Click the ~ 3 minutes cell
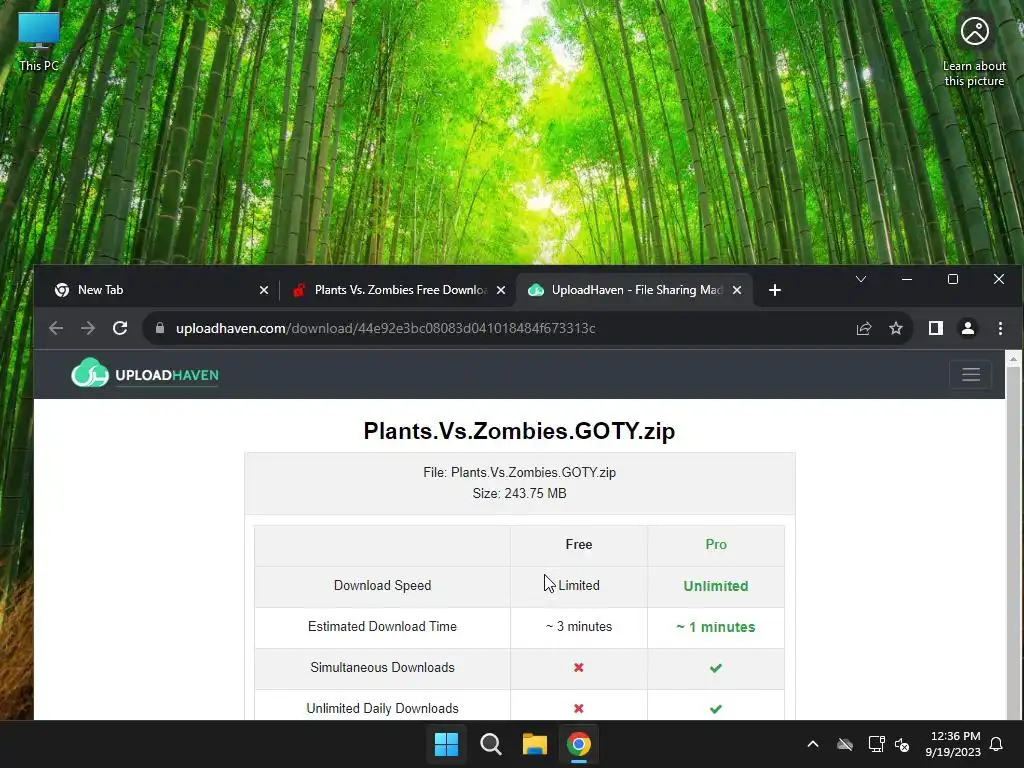1024x768 pixels. pyautogui.click(x=579, y=626)
